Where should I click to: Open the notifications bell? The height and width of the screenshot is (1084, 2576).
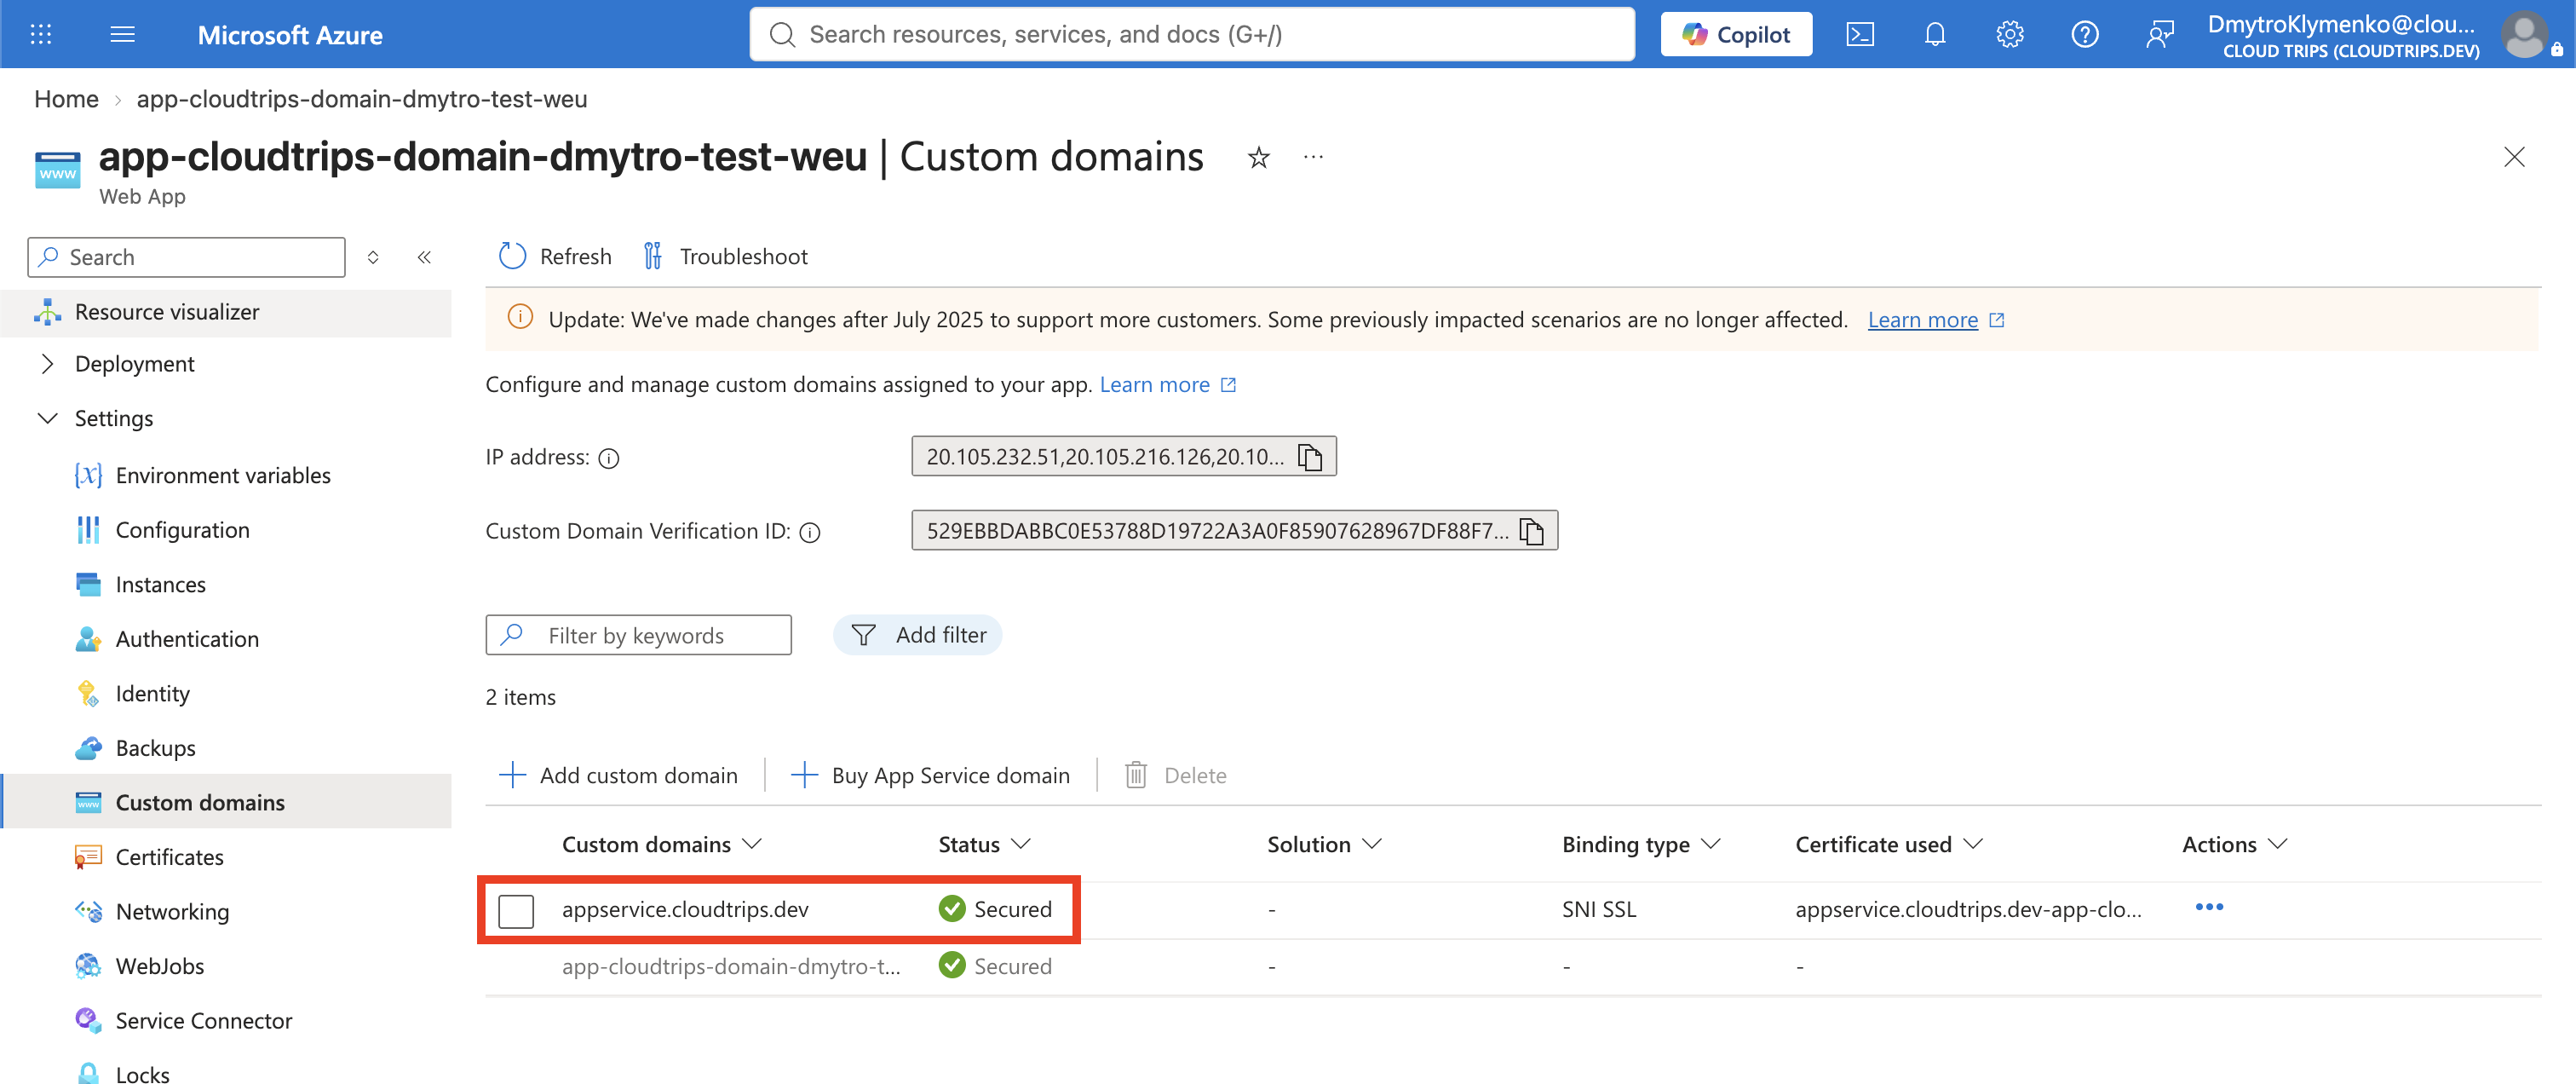(1935, 35)
